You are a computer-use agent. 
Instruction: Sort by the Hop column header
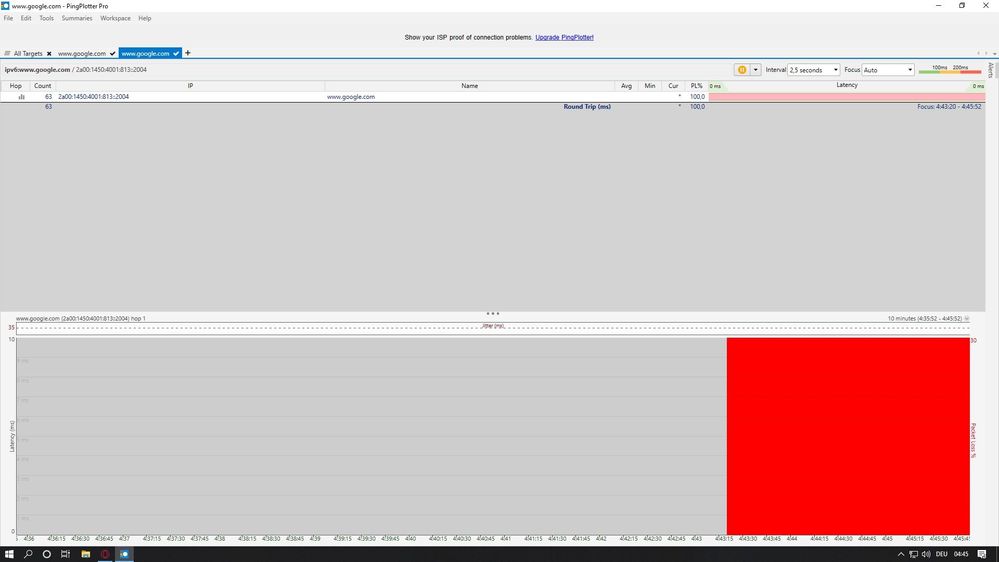pos(15,86)
